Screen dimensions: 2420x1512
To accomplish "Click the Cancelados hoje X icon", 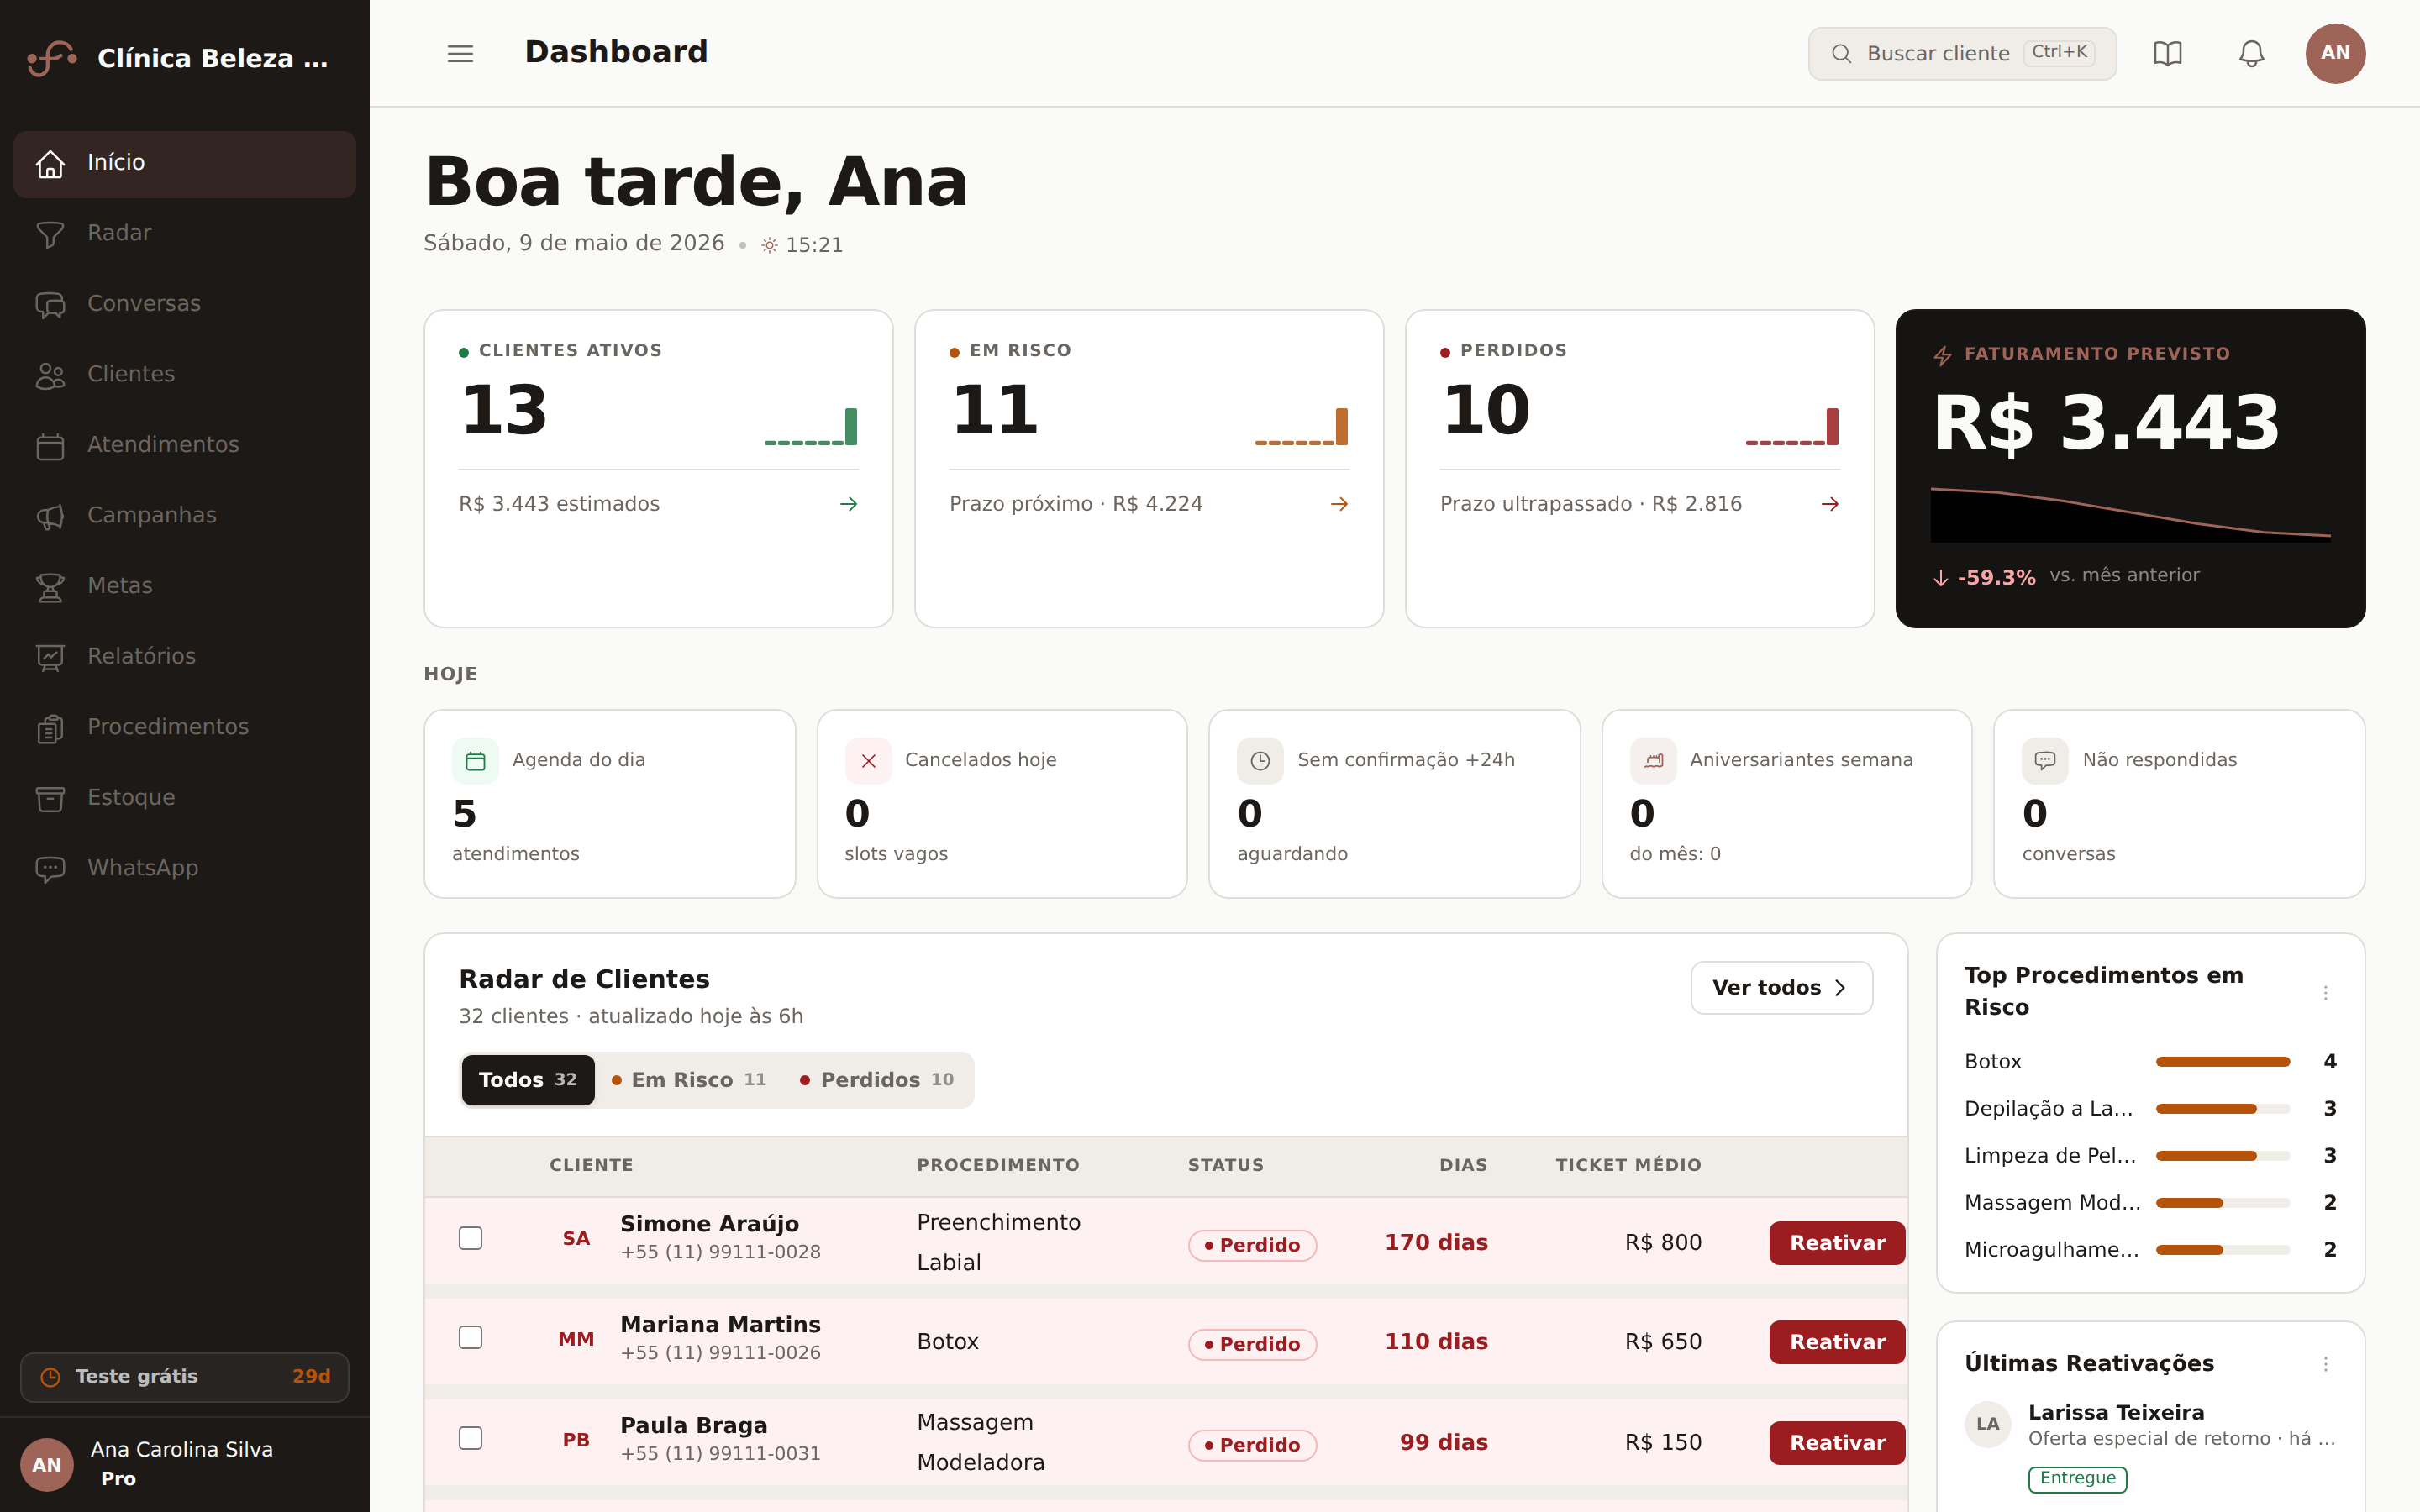I will click(868, 761).
